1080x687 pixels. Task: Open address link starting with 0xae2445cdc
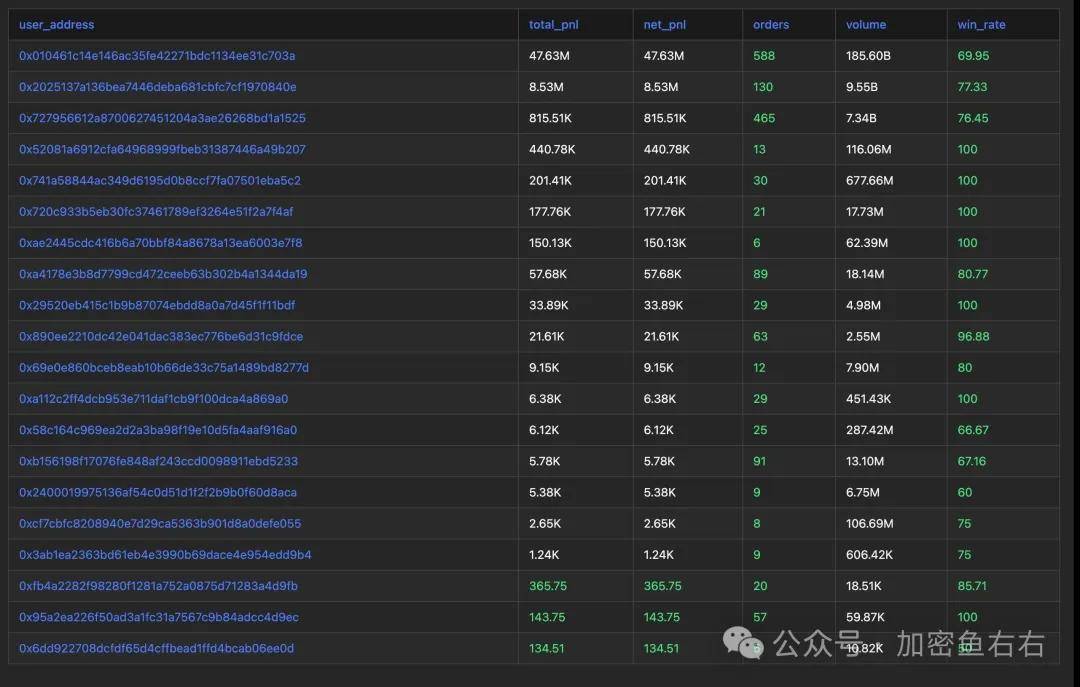(x=160, y=243)
